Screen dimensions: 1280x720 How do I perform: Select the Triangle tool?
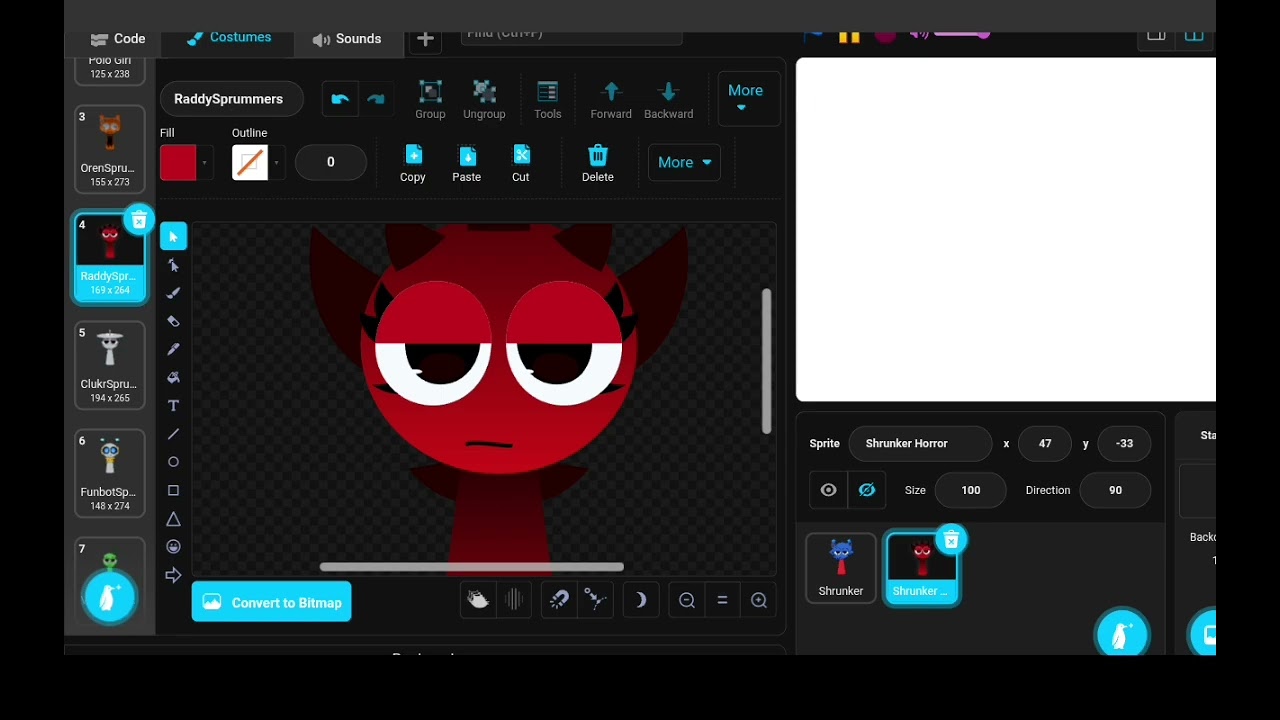click(x=173, y=519)
